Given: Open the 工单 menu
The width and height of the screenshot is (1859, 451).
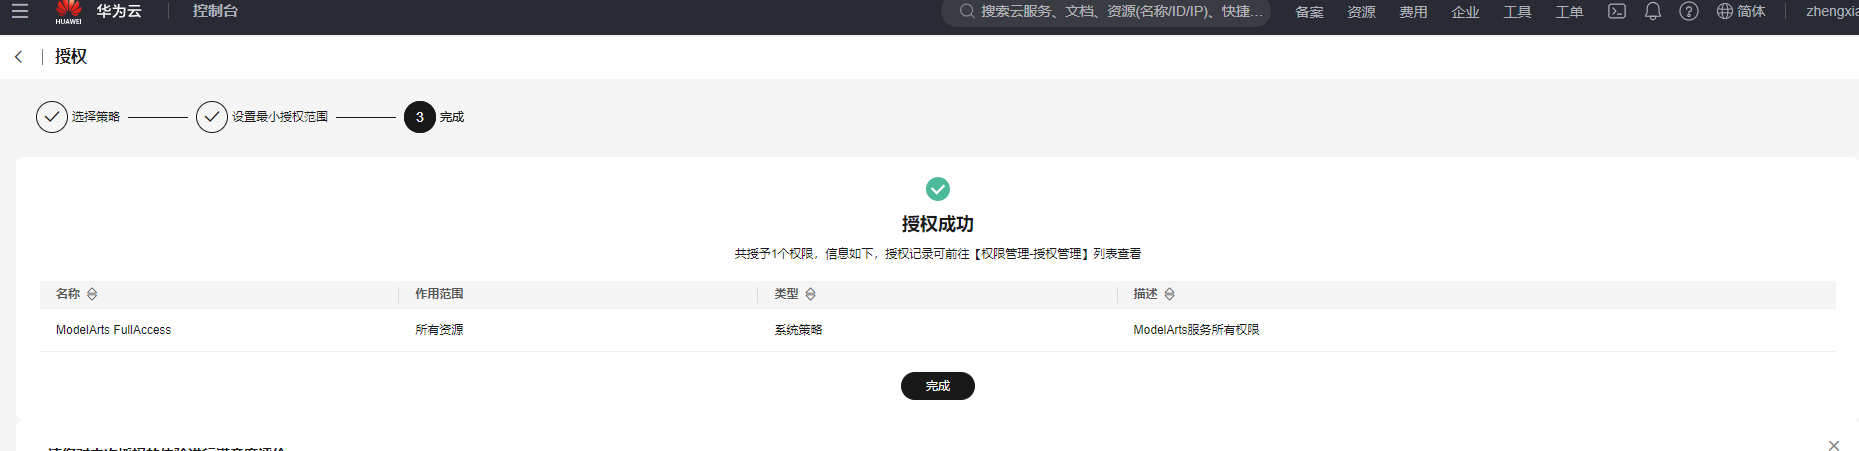Looking at the screenshot, I should (x=1569, y=12).
